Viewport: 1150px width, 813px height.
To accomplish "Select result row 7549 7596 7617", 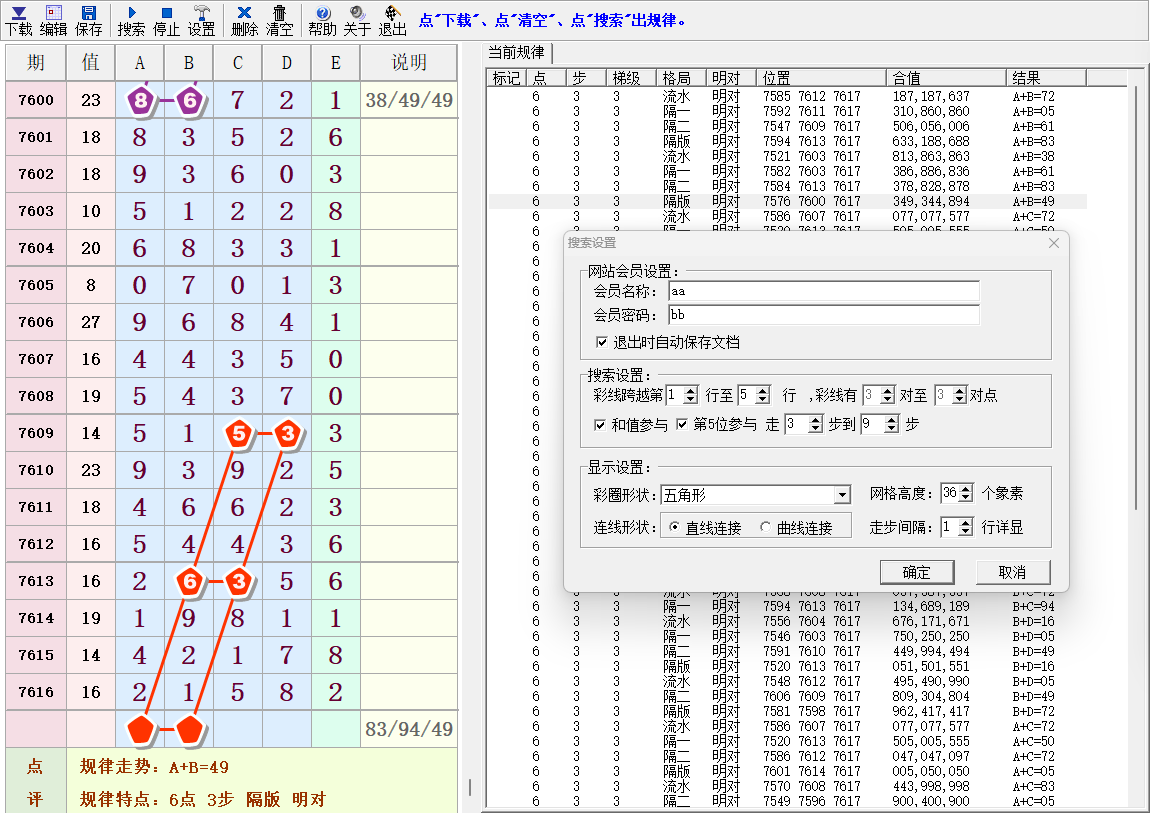I will 788,801.
